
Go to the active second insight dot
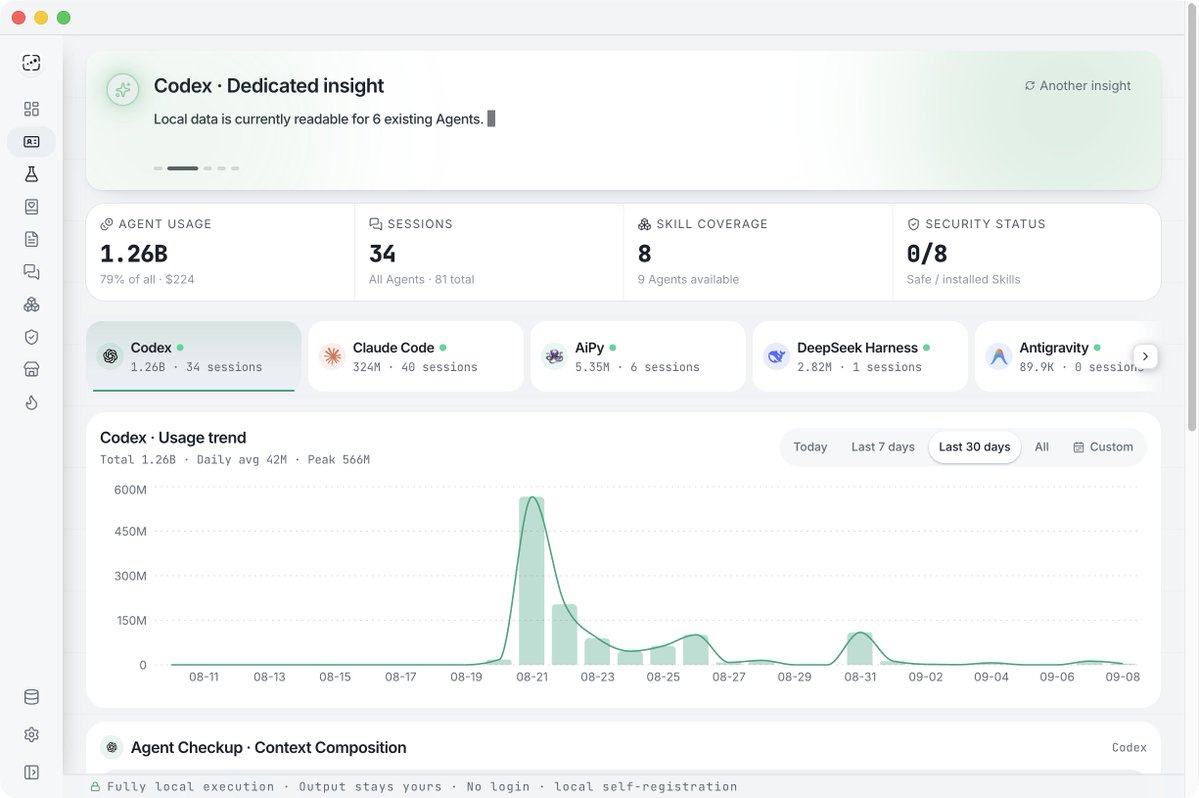tap(183, 168)
